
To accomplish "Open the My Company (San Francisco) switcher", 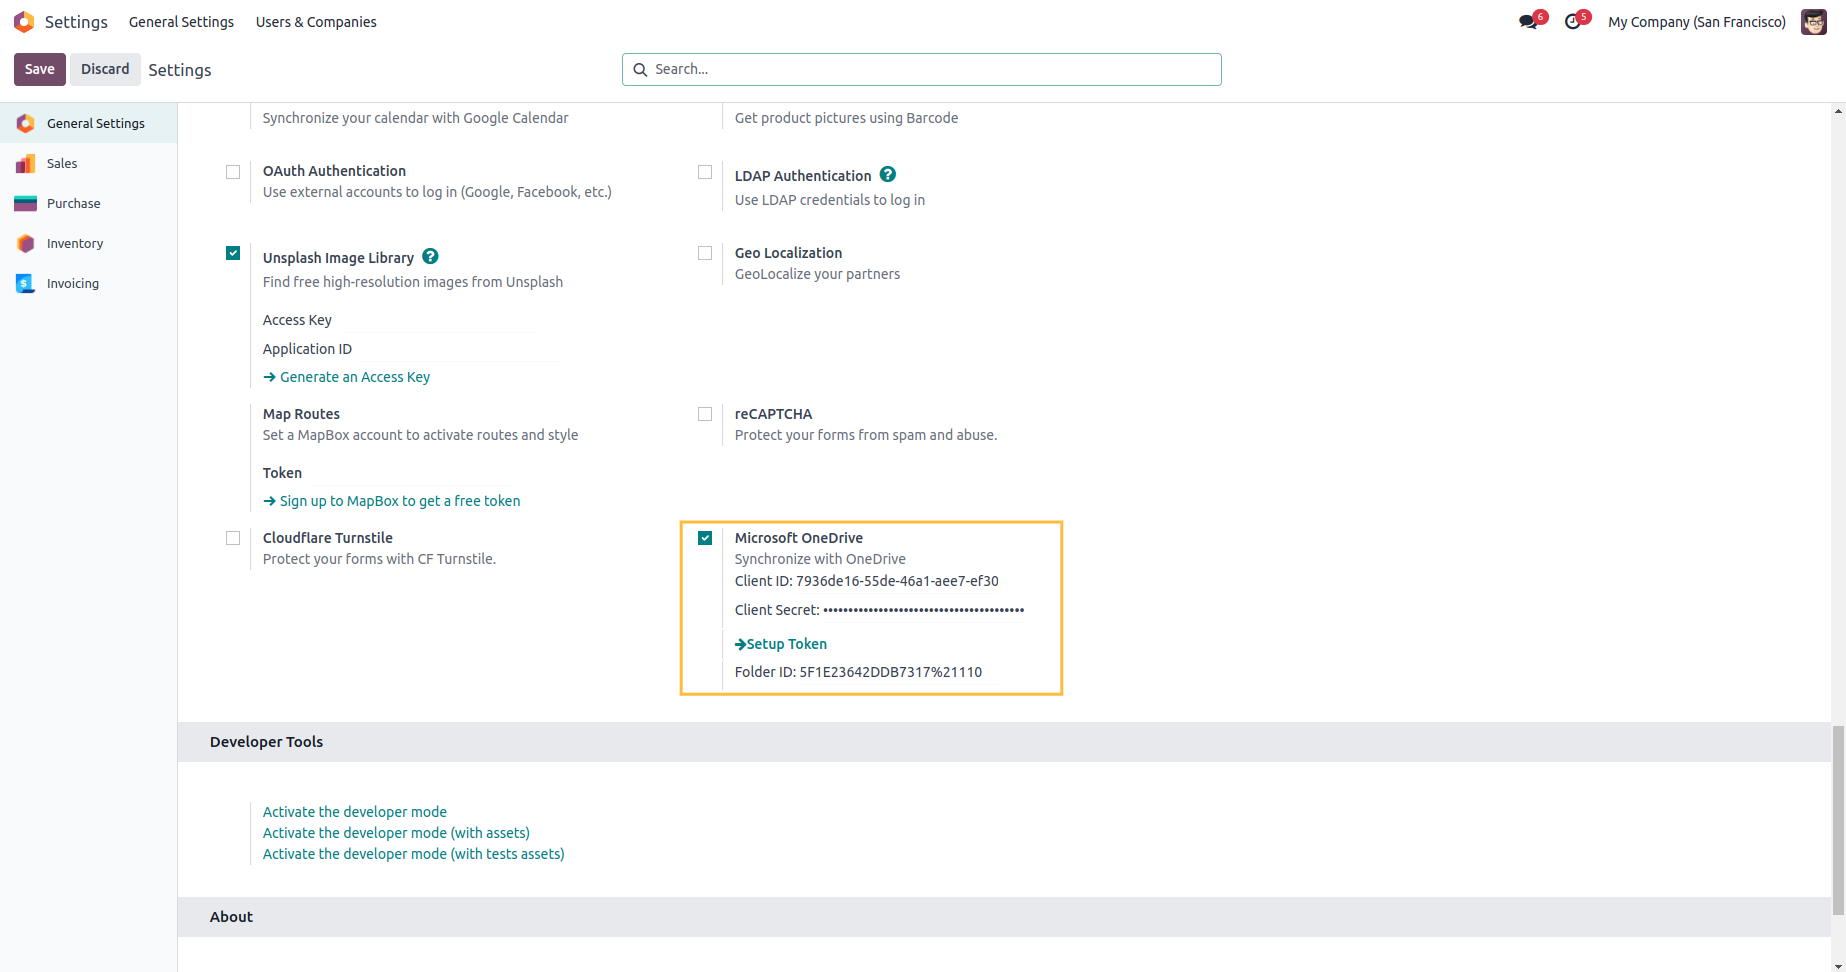I will (1696, 22).
